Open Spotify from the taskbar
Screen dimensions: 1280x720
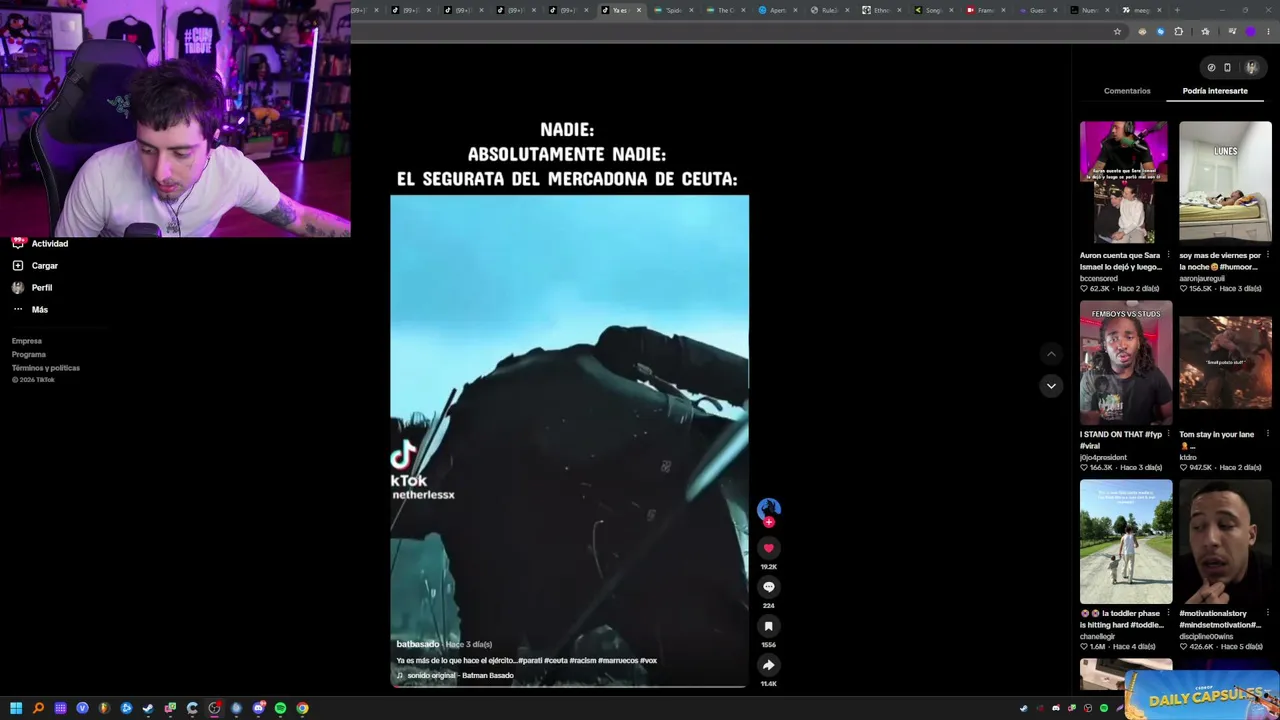point(280,708)
